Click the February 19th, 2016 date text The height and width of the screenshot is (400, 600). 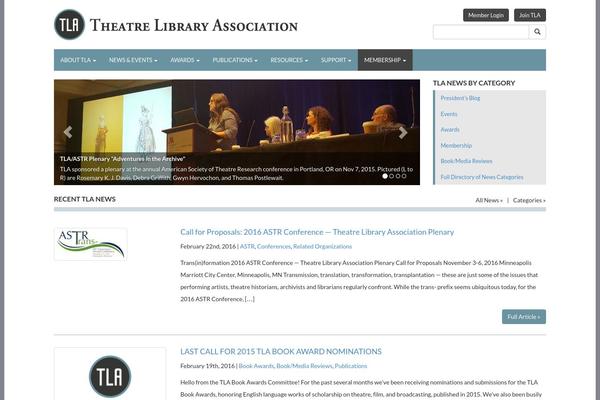[207, 366]
